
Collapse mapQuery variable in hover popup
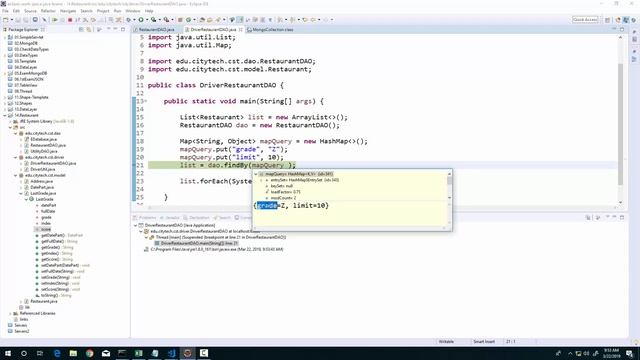(x=256, y=174)
